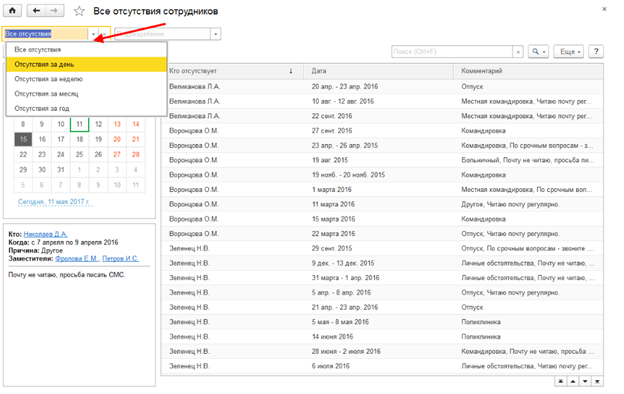Open the magnifier search options button

pos(538,51)
